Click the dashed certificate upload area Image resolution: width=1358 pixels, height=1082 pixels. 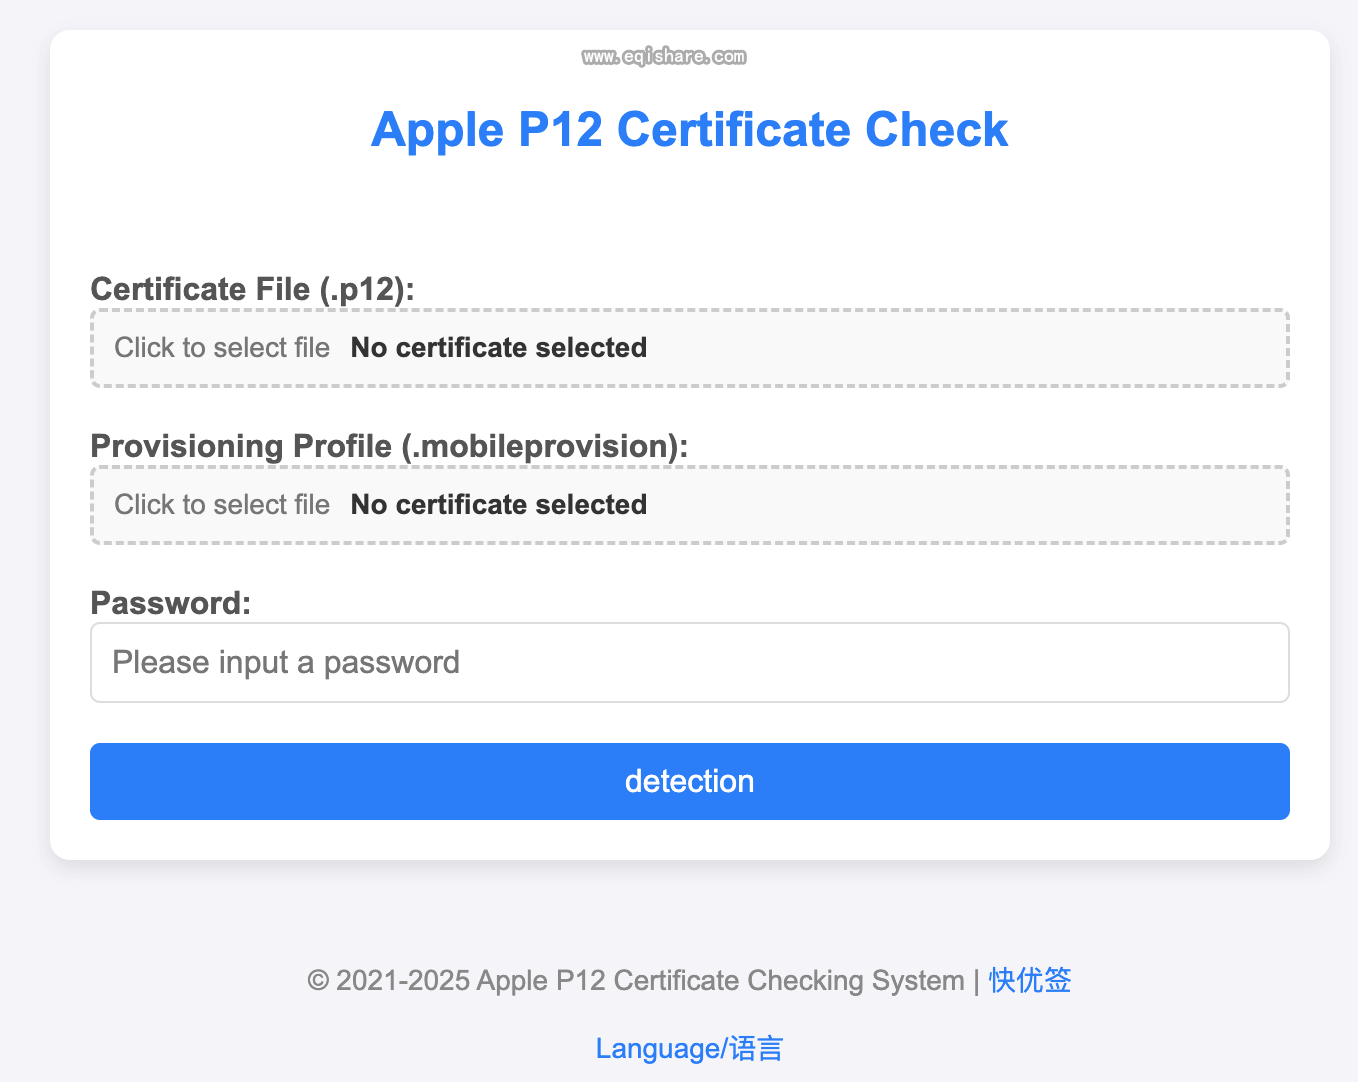click(690, 348)
